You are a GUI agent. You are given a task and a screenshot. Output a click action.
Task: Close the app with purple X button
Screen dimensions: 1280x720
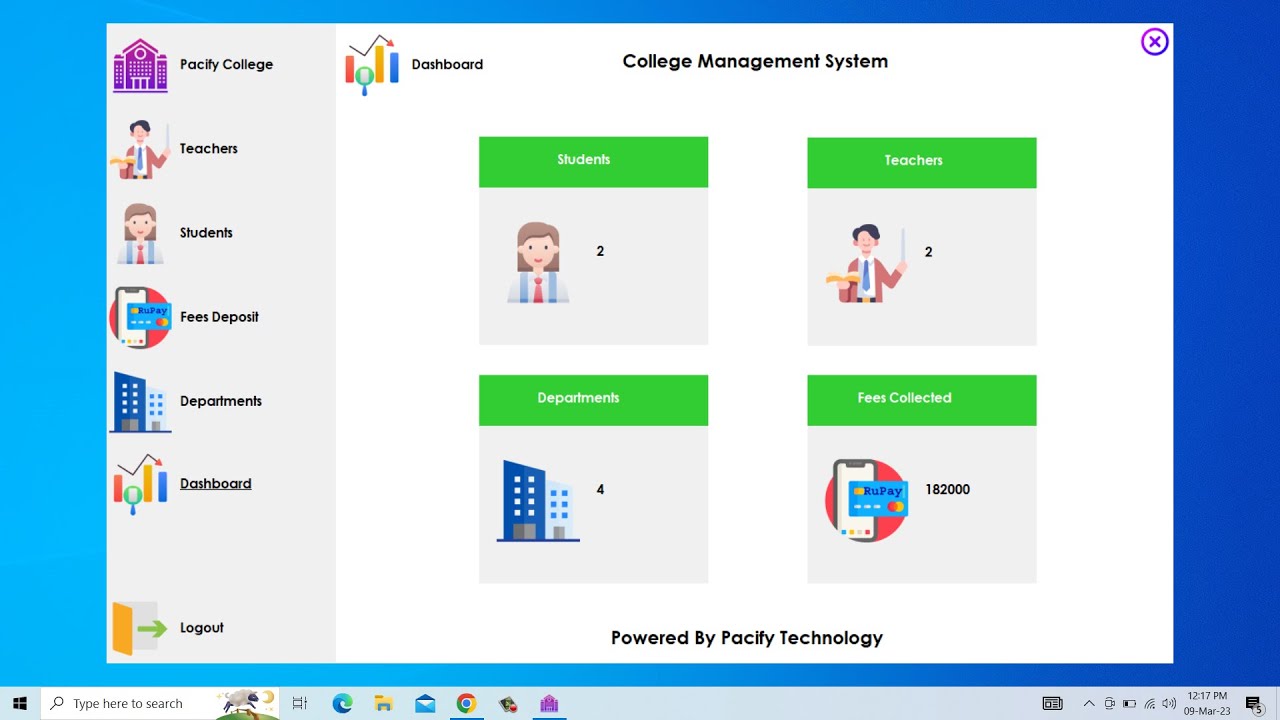coord(1155,41)
